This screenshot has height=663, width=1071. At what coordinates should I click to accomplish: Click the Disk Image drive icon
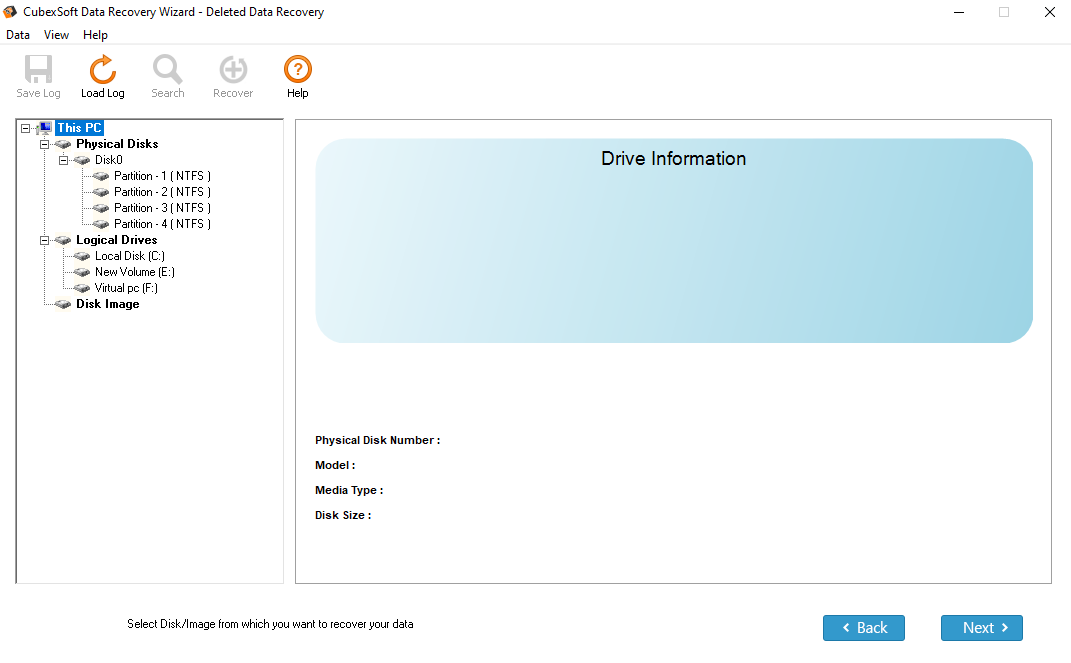tap(63, 304)
